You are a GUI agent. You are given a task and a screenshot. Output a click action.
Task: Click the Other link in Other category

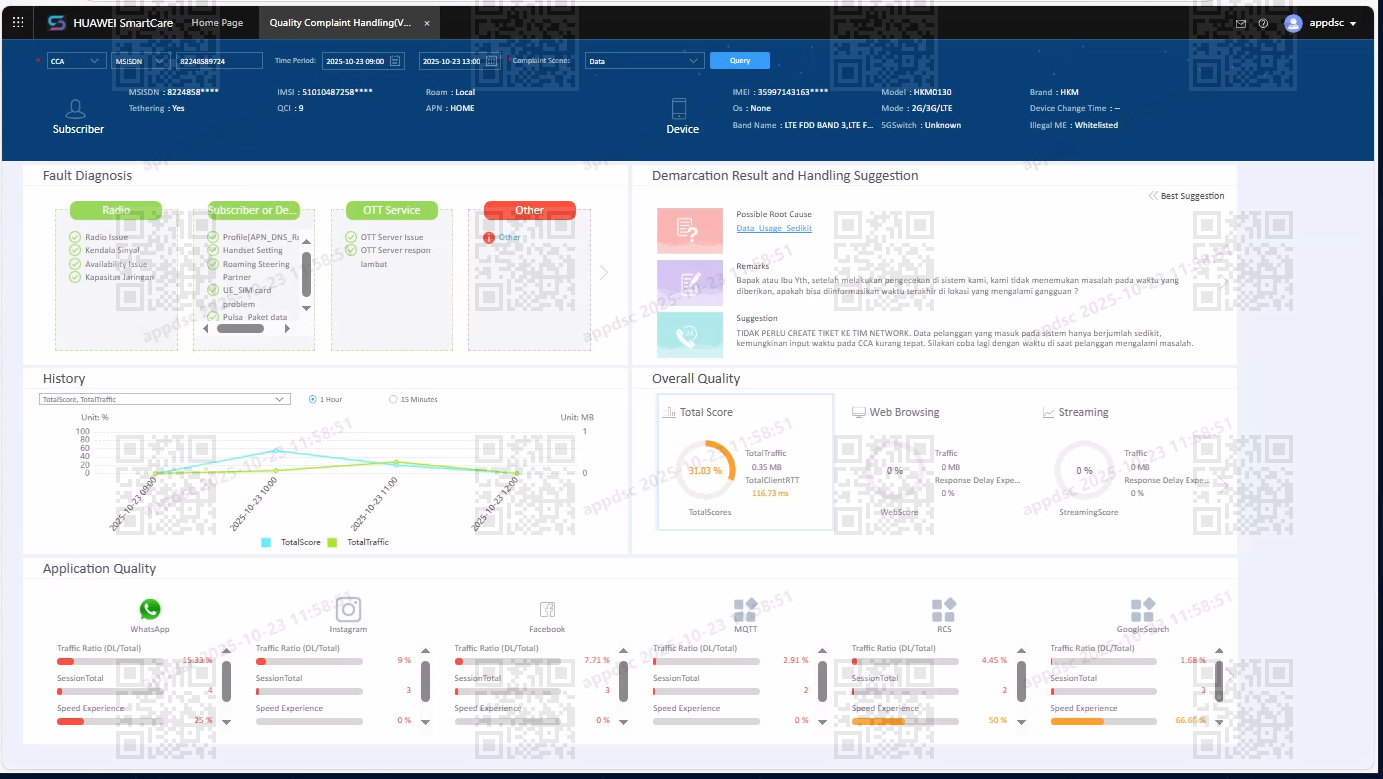tap(510, 238)
